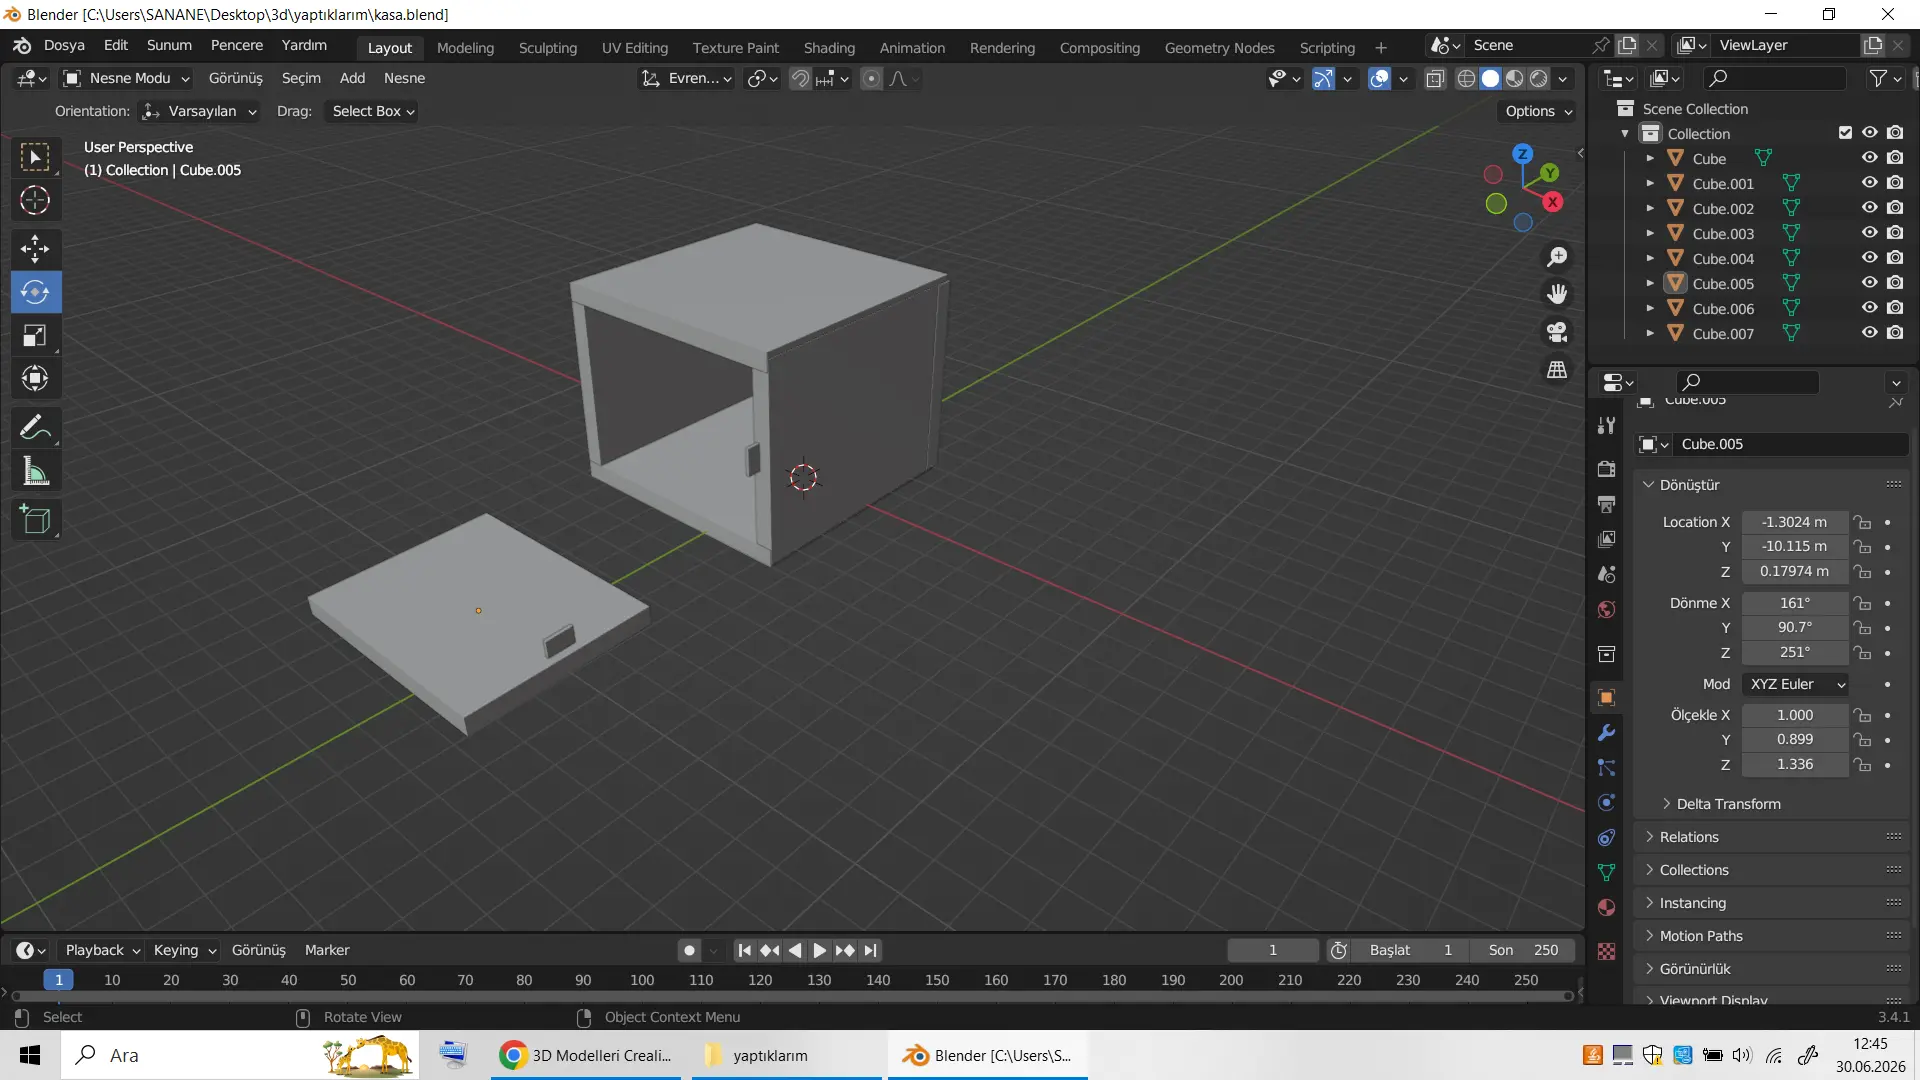The height and width of the screenshot is (1080, 1920).
Task: Open Windows Start menu
Action: (30, 1055)
